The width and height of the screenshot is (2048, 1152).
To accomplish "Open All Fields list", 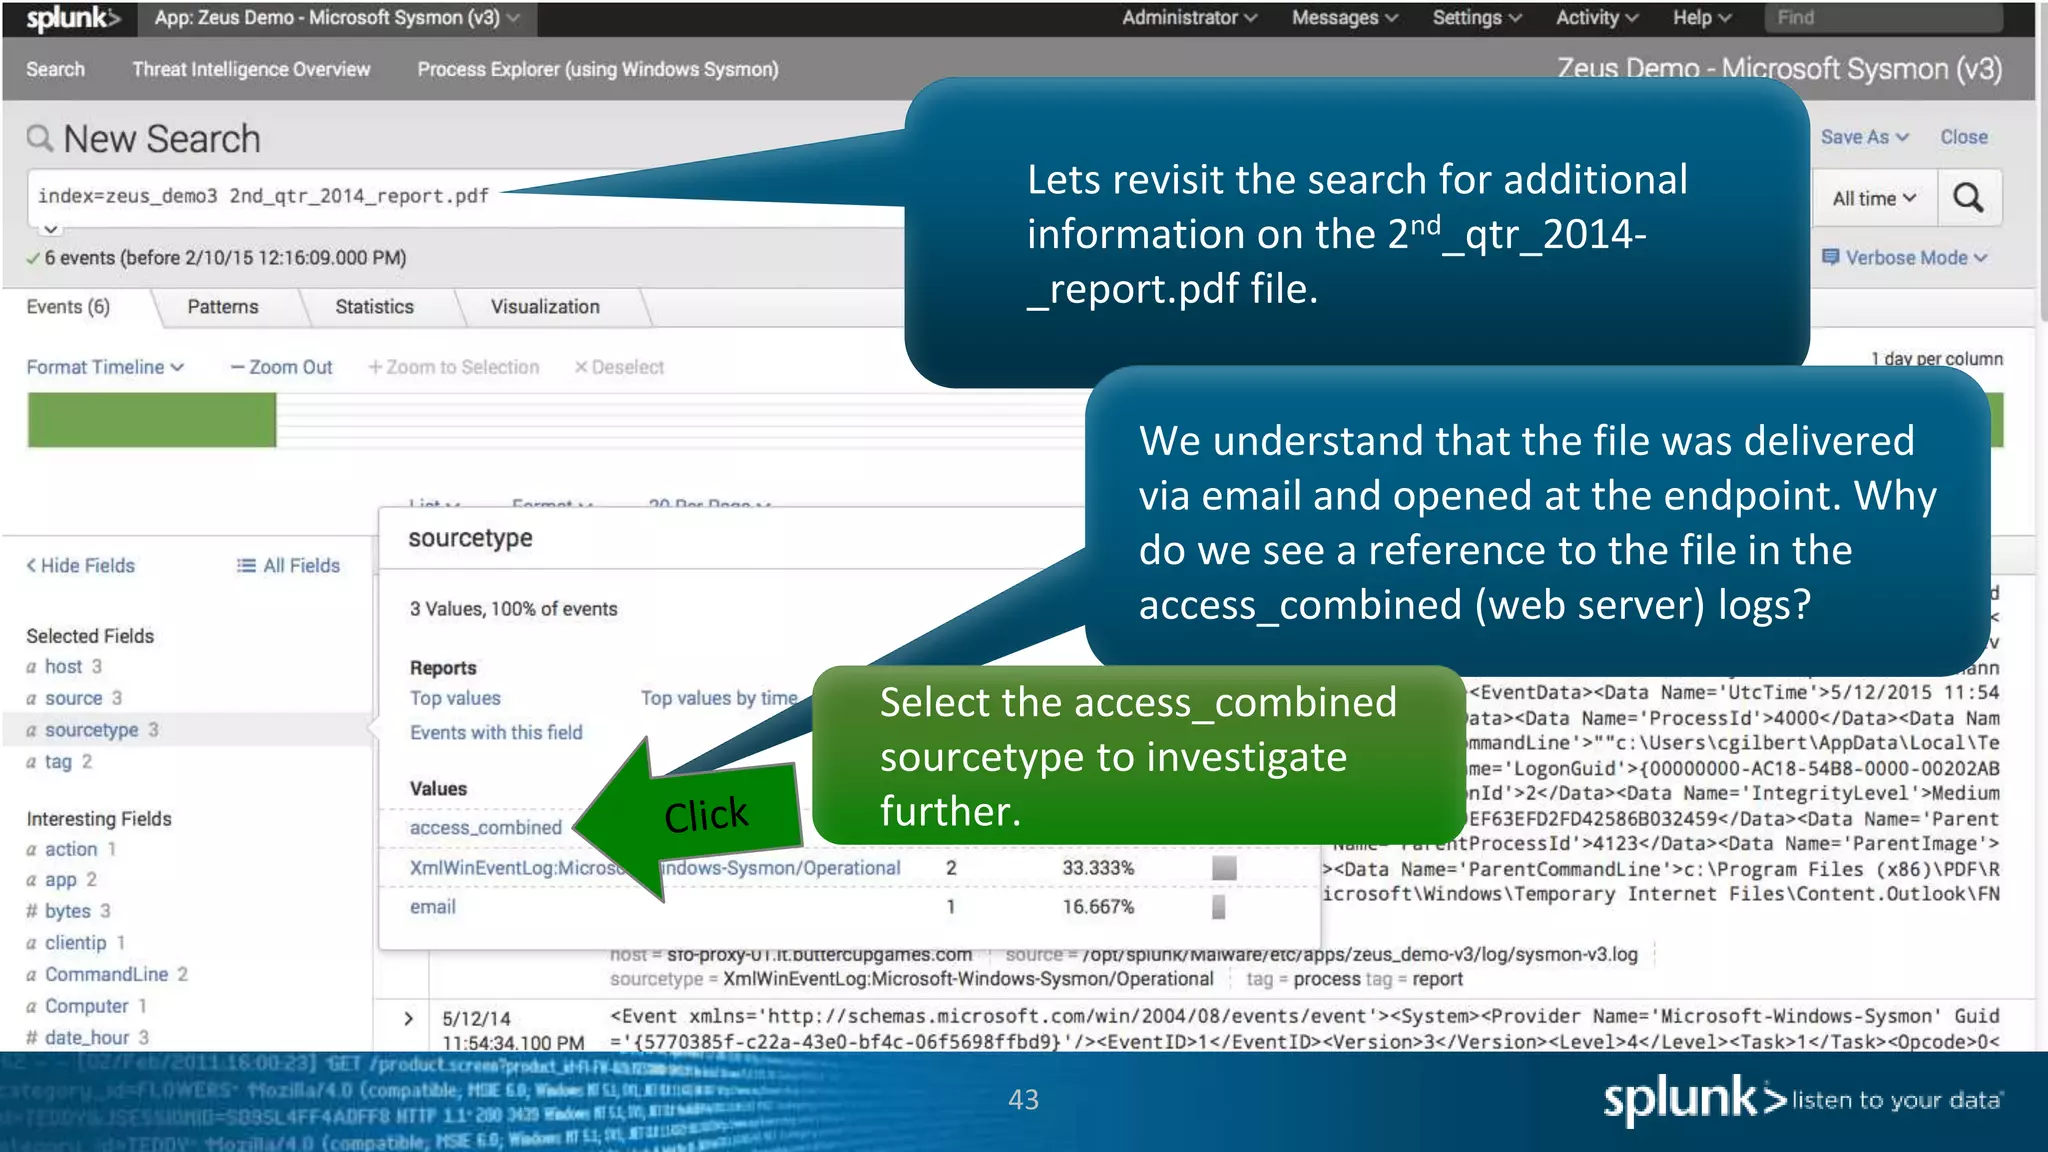I will pos(288,566).
